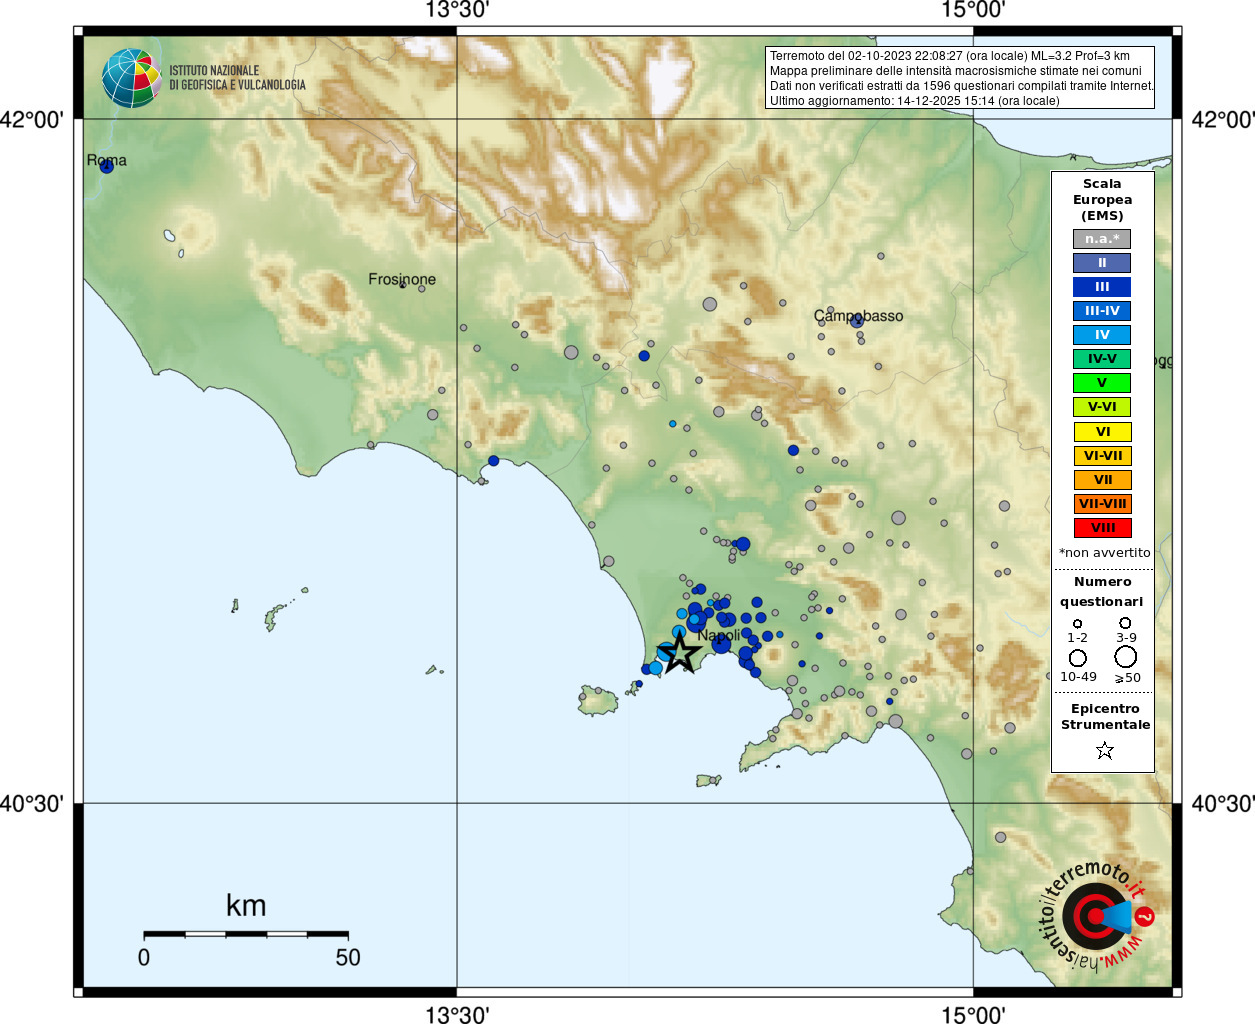Click the INGV globe logo
This screenshot has height=1024, width=1255.
click(x=132, y=78)
